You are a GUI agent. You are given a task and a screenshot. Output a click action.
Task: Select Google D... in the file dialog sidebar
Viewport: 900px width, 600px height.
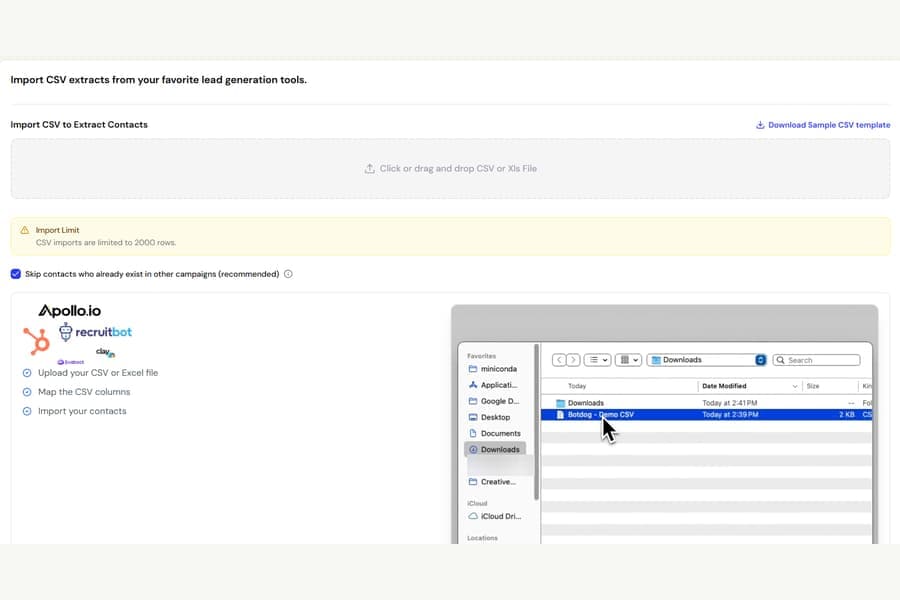pos(494,401)
